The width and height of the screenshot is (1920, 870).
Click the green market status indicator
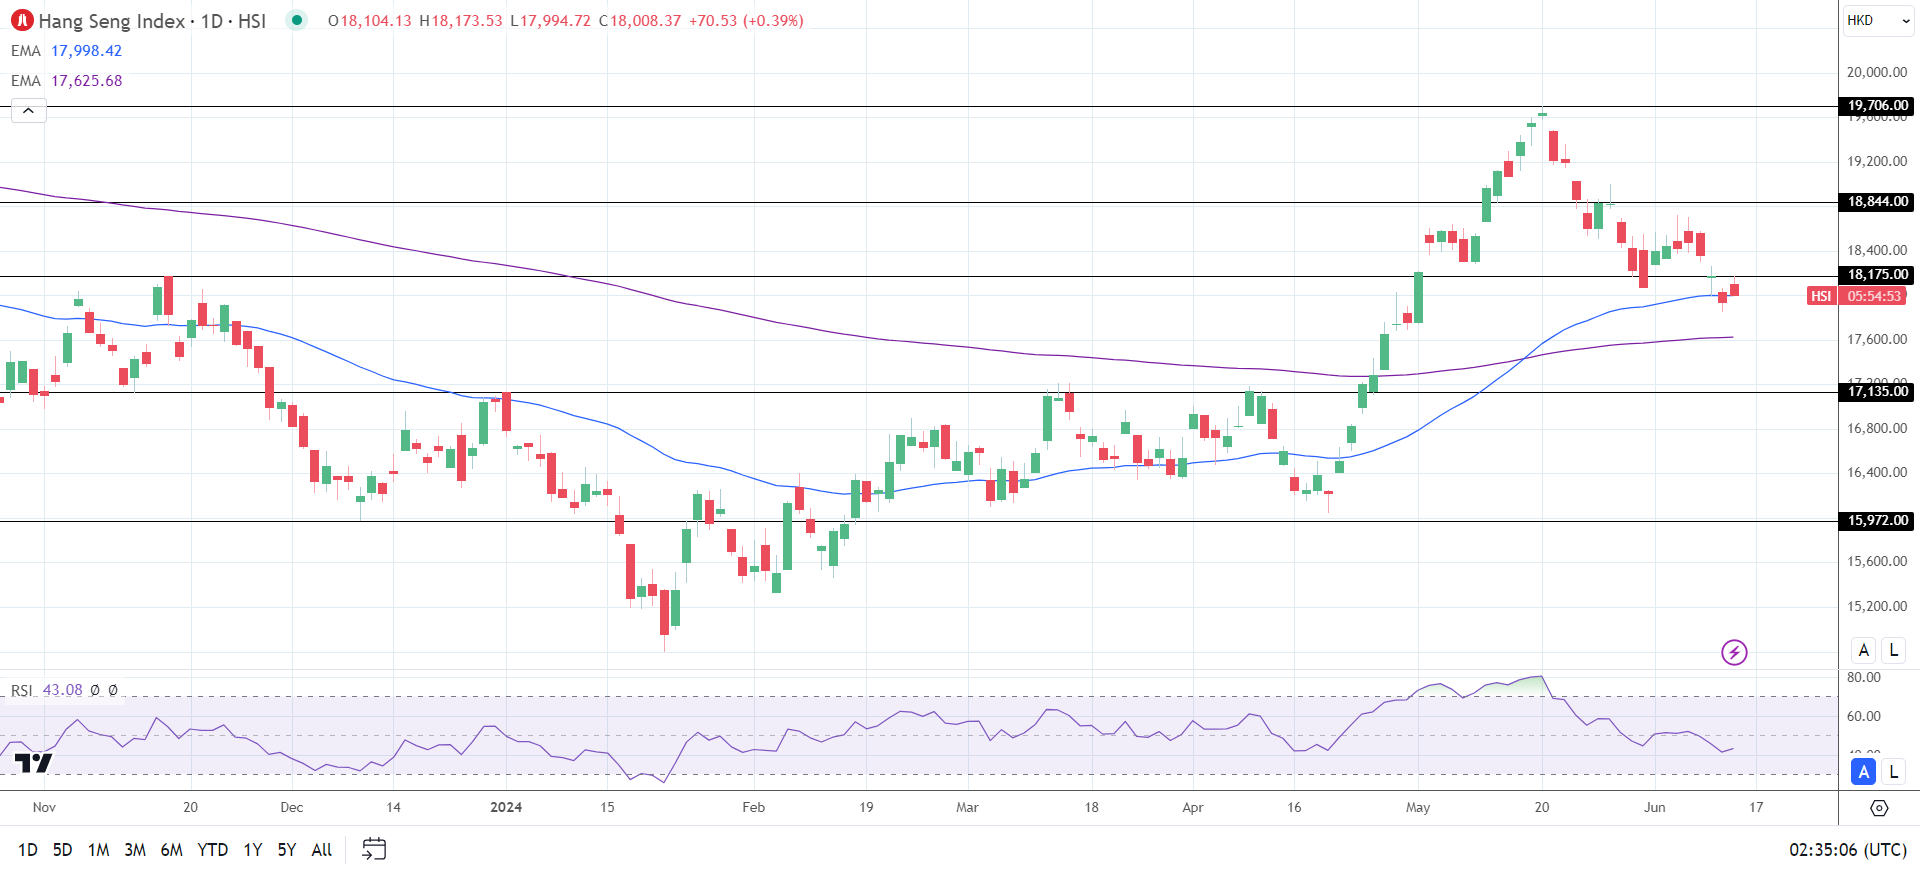point(297,20)
